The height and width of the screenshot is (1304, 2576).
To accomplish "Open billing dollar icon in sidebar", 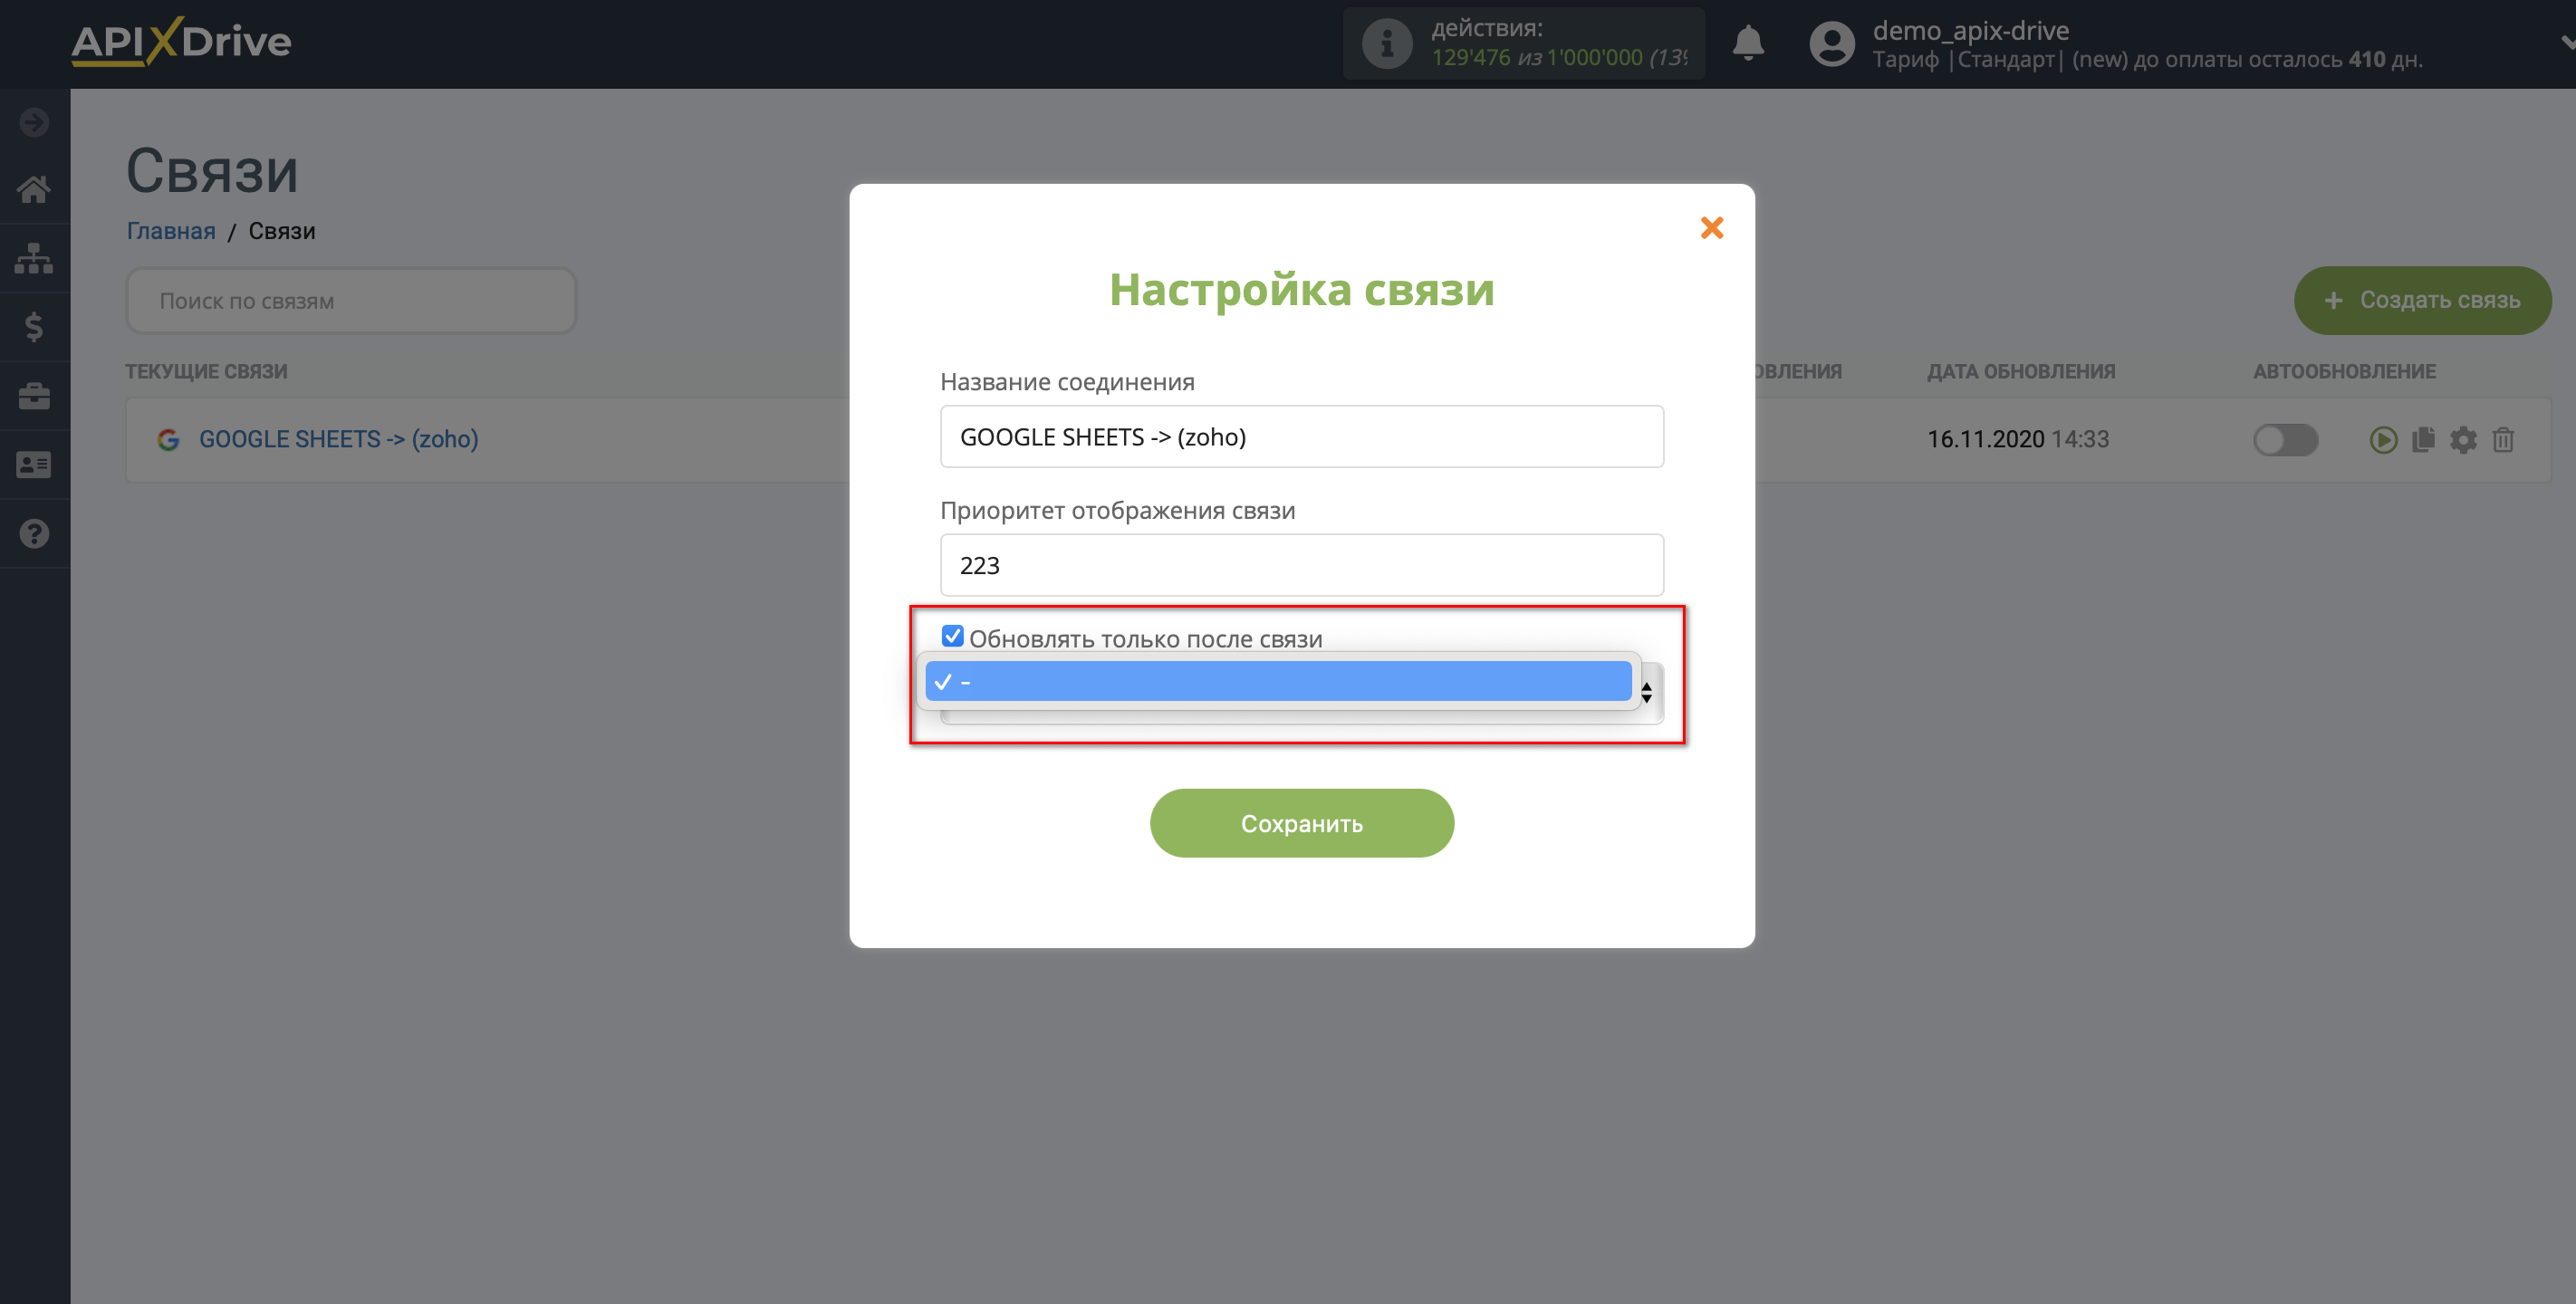I will pyautogui.click(x=34, y=327).
